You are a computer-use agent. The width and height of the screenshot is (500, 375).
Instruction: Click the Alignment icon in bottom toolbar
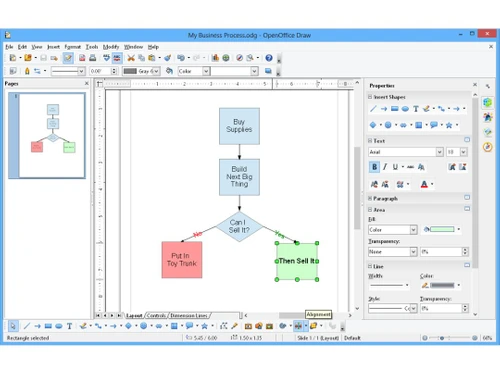(x=298, y=326)
